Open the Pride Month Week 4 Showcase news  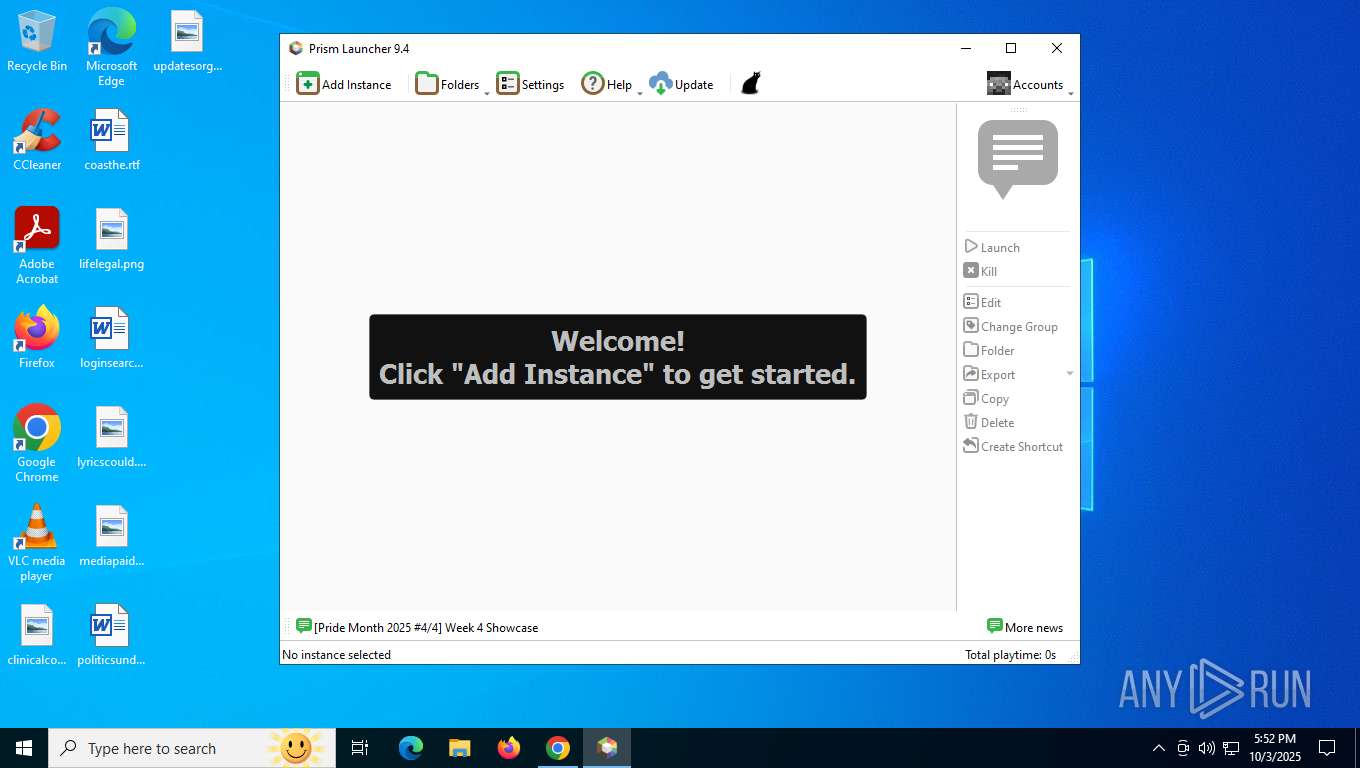click(417, 627)
